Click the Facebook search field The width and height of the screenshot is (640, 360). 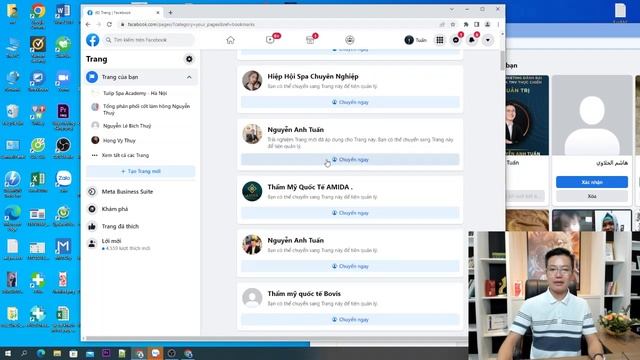click(x=149, y=40)
